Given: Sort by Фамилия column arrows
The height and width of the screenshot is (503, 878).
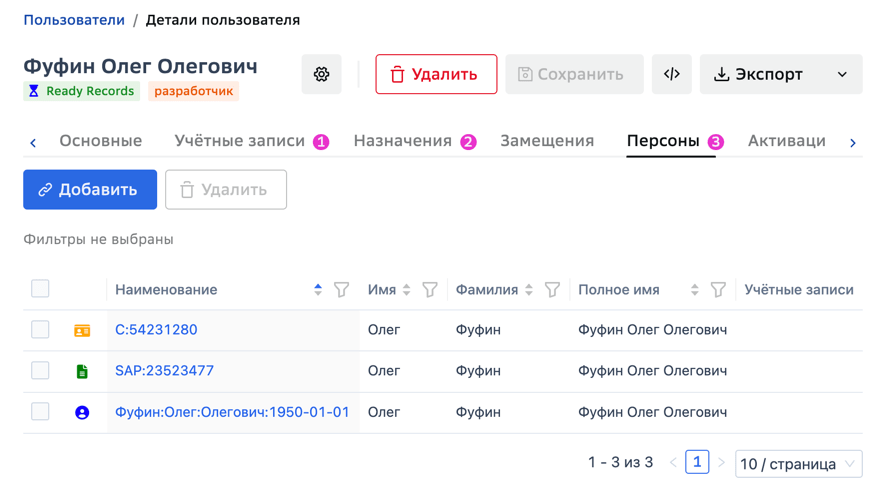Looking at the screenshot, I should coord(529,290).
